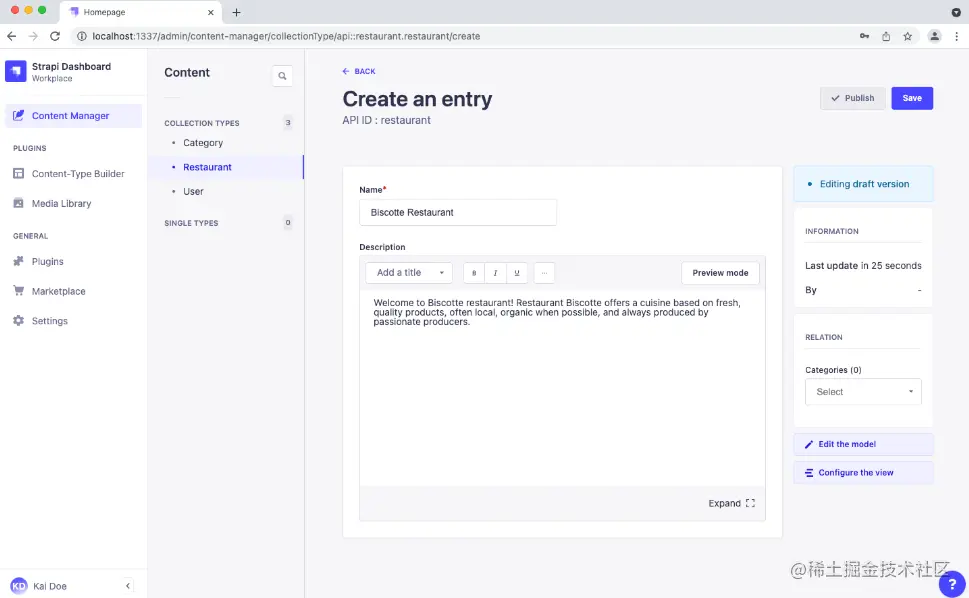The height and width of the screenshot is (598, 969).
Task: Click the API ID : restaurant text
Action: point(386,120)
